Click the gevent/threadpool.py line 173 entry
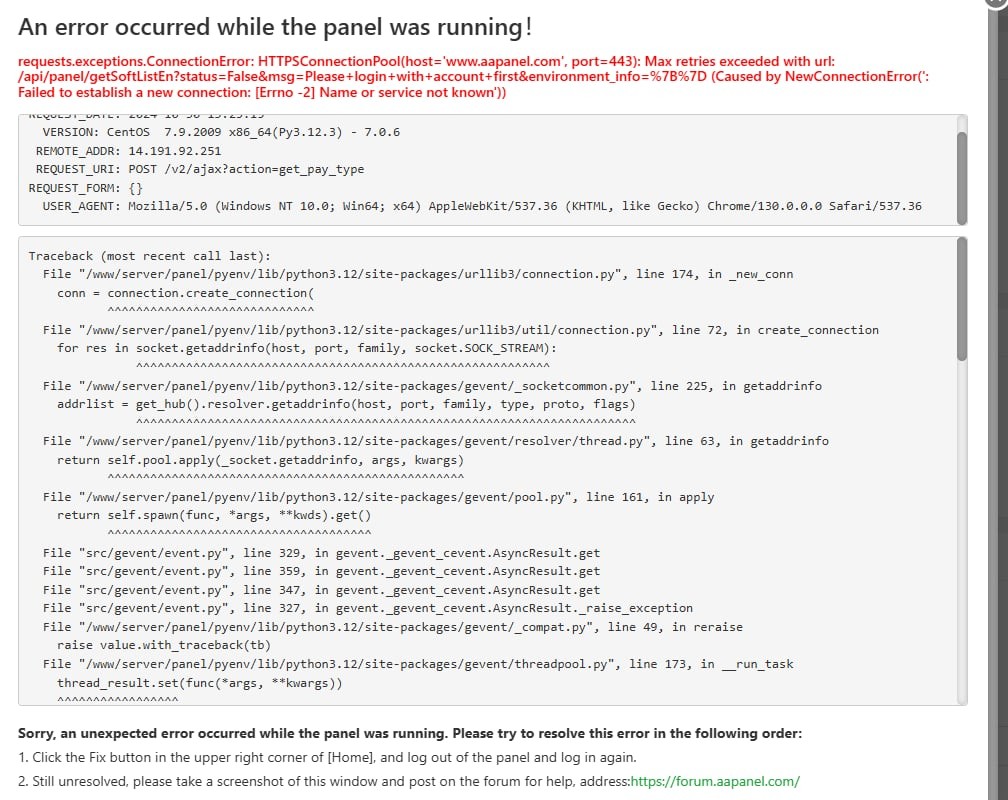This screenshot has width=1008, height=800. click(418, 664)
